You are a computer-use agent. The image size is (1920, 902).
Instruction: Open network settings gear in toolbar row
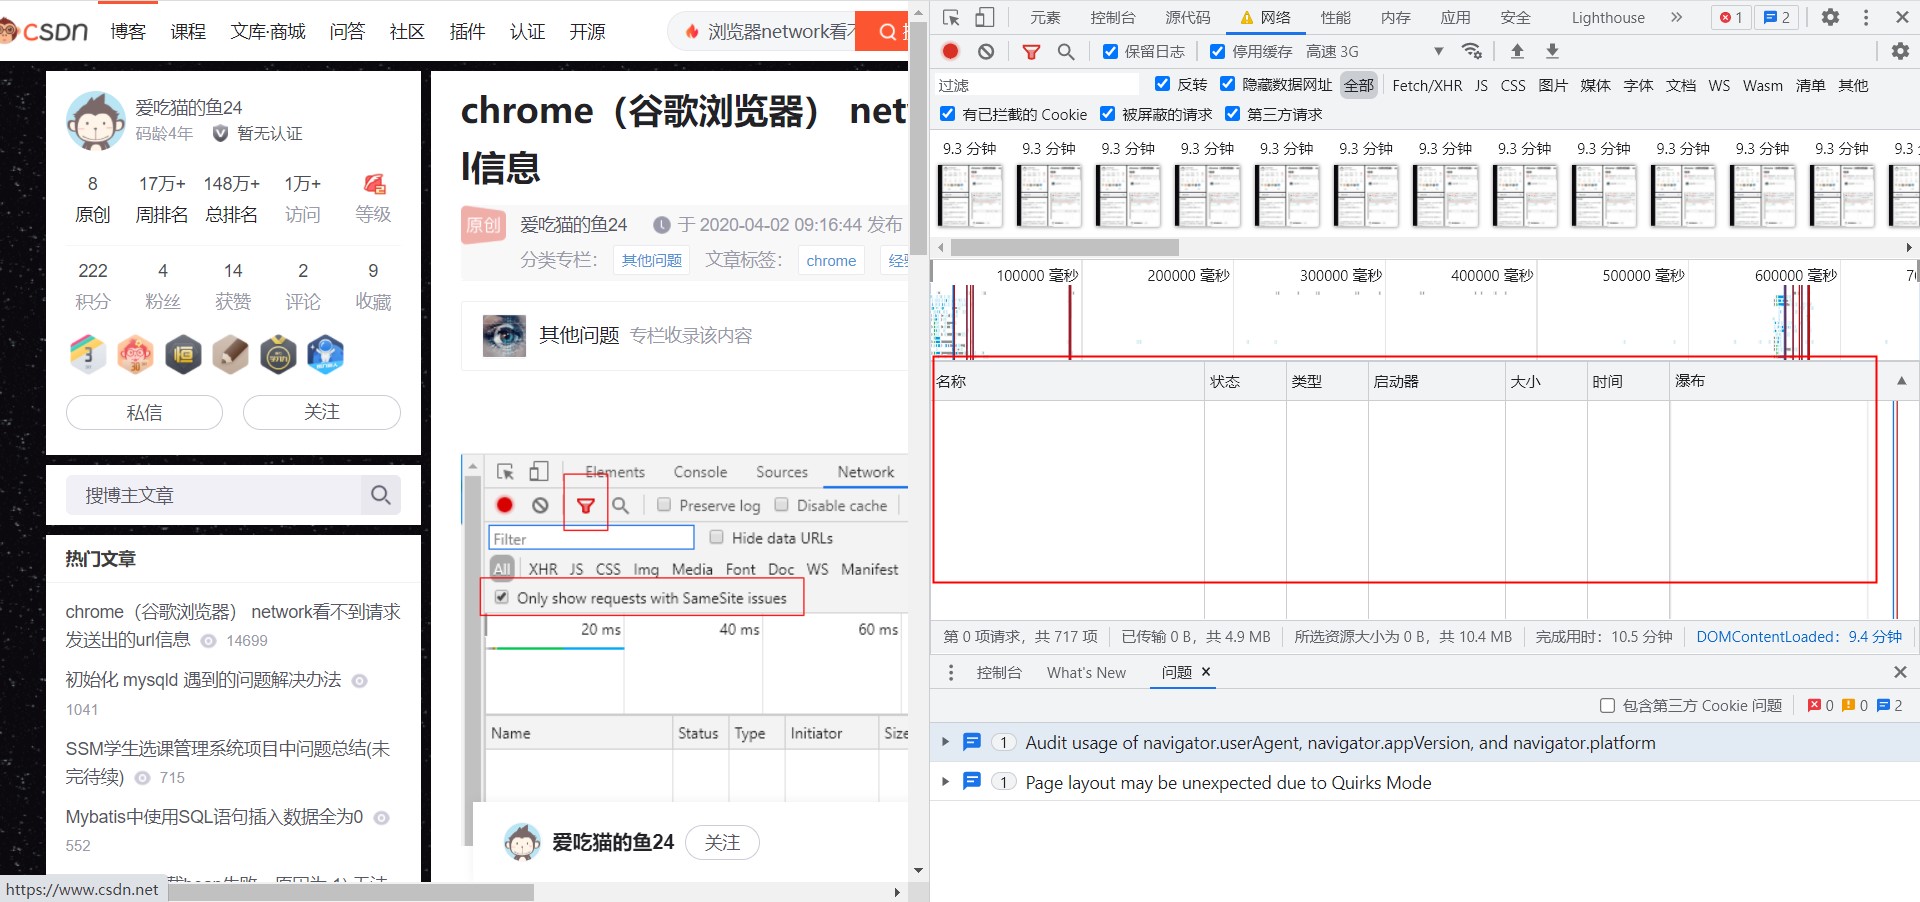[1900, 51]
